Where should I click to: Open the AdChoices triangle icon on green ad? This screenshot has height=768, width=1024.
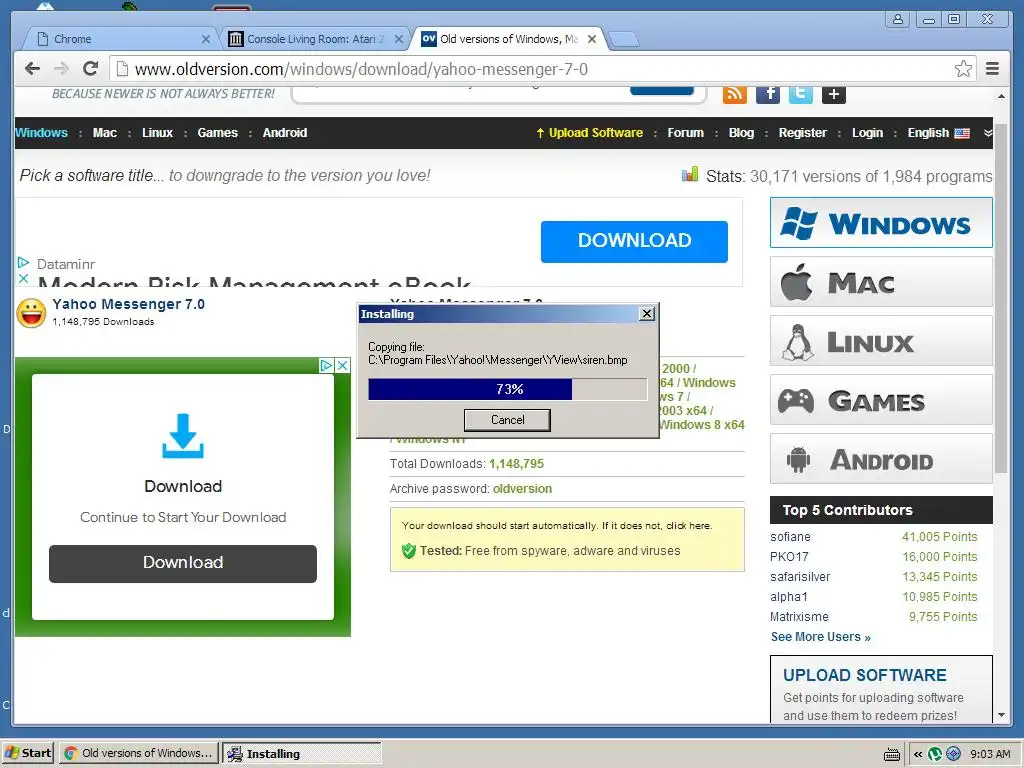pyautogui.click(x=327, y=365)
